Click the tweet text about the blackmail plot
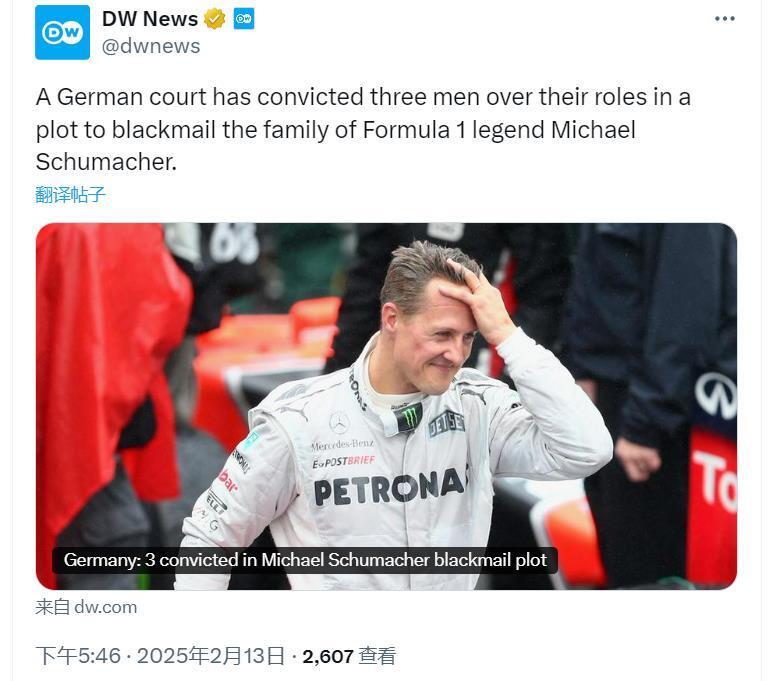 [363, 129]
